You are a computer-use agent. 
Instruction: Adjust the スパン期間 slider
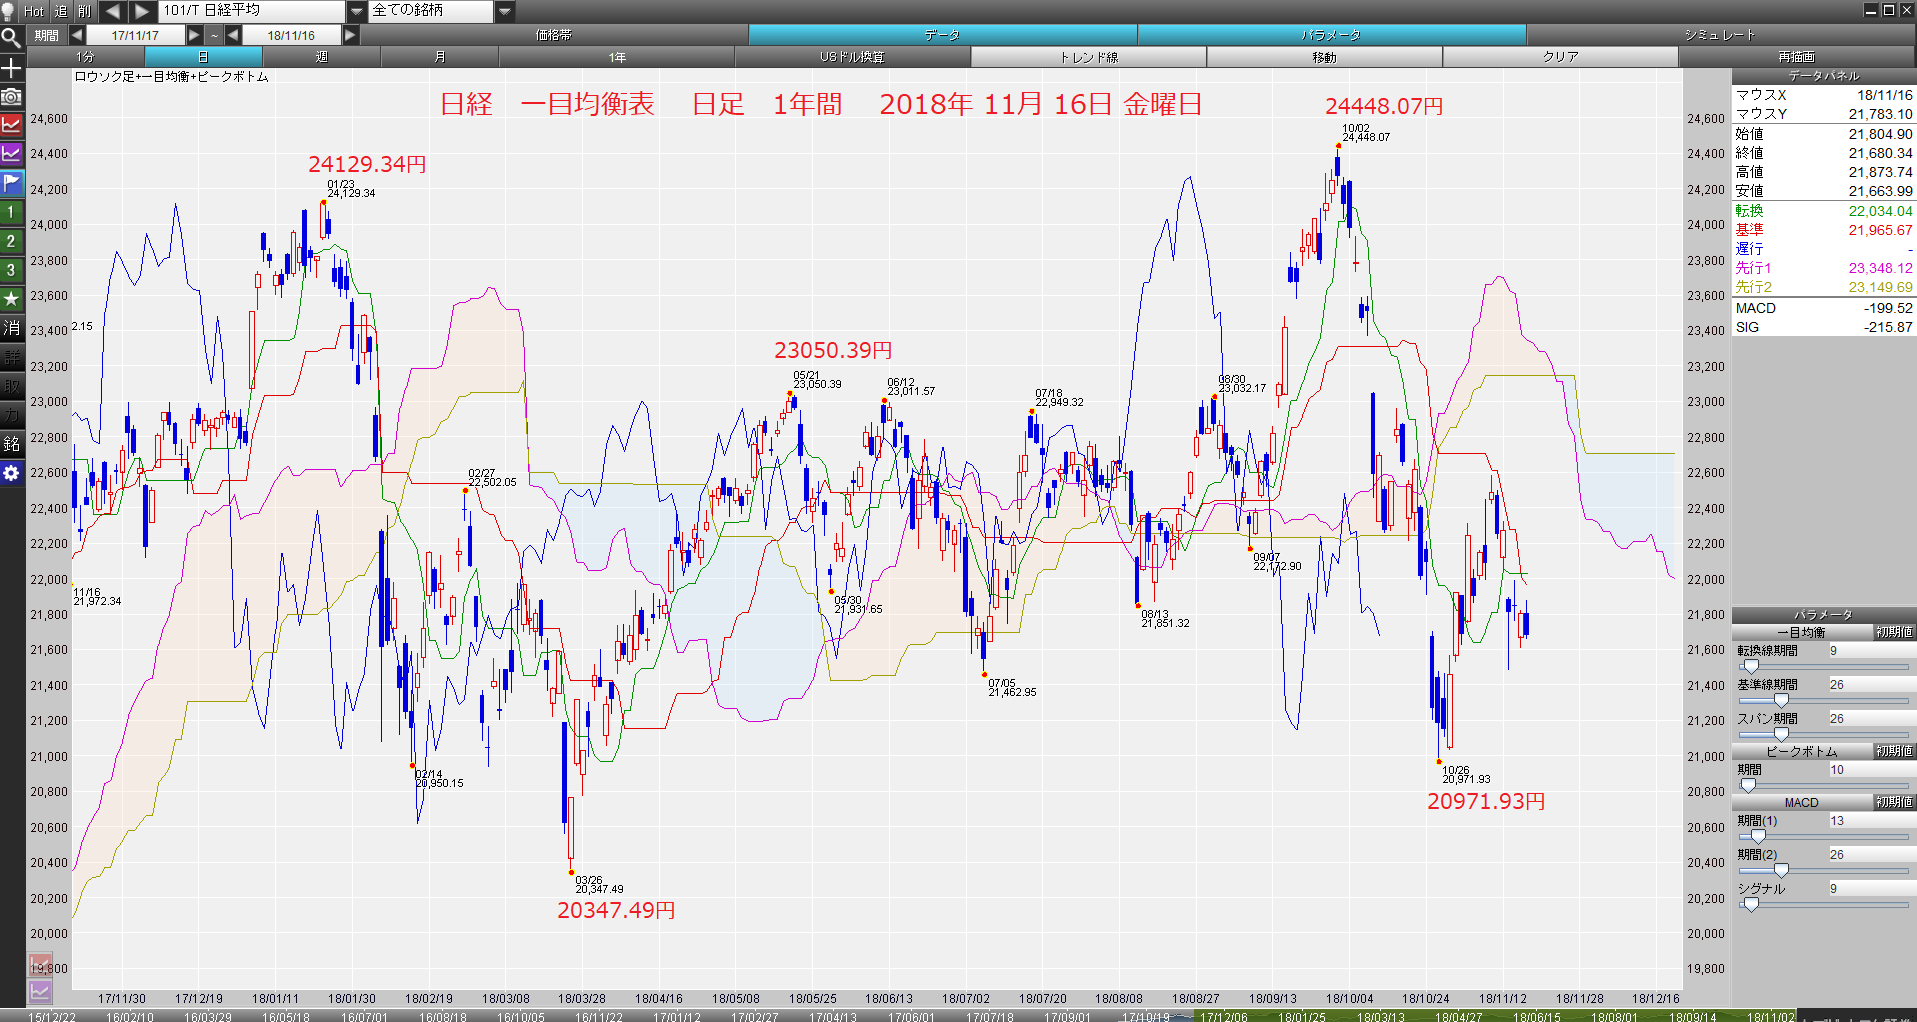(1781, 734)
